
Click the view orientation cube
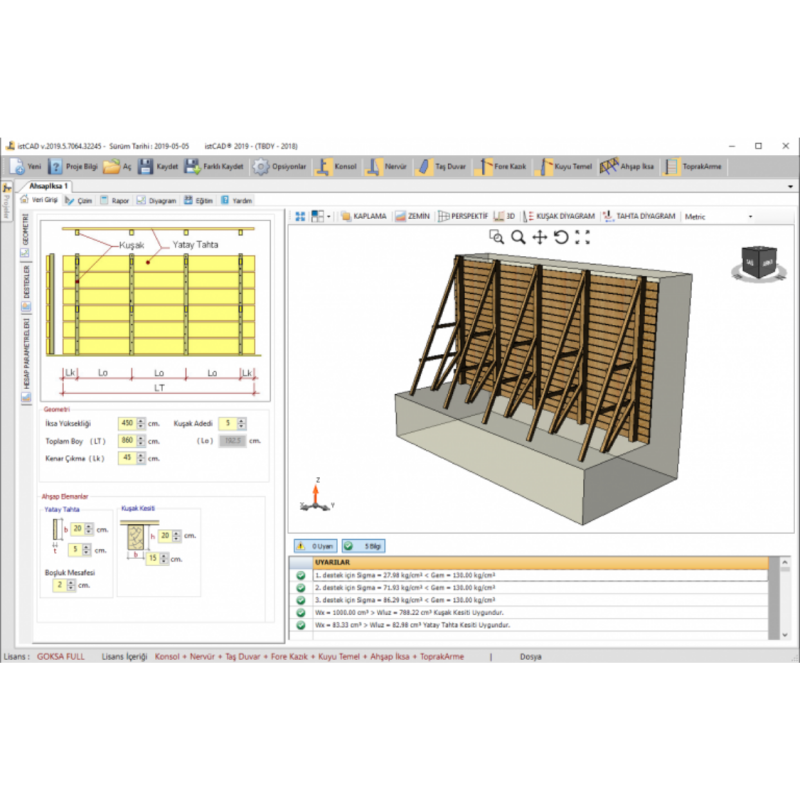(x=759, y=263)
